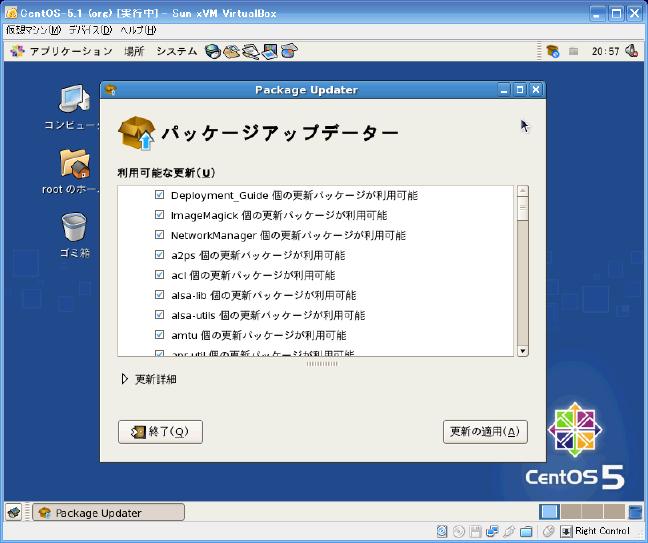This screenshot has width=648, height=543.
Task: Click the volume speaker icon in panel
Action: tap(631, 51)
